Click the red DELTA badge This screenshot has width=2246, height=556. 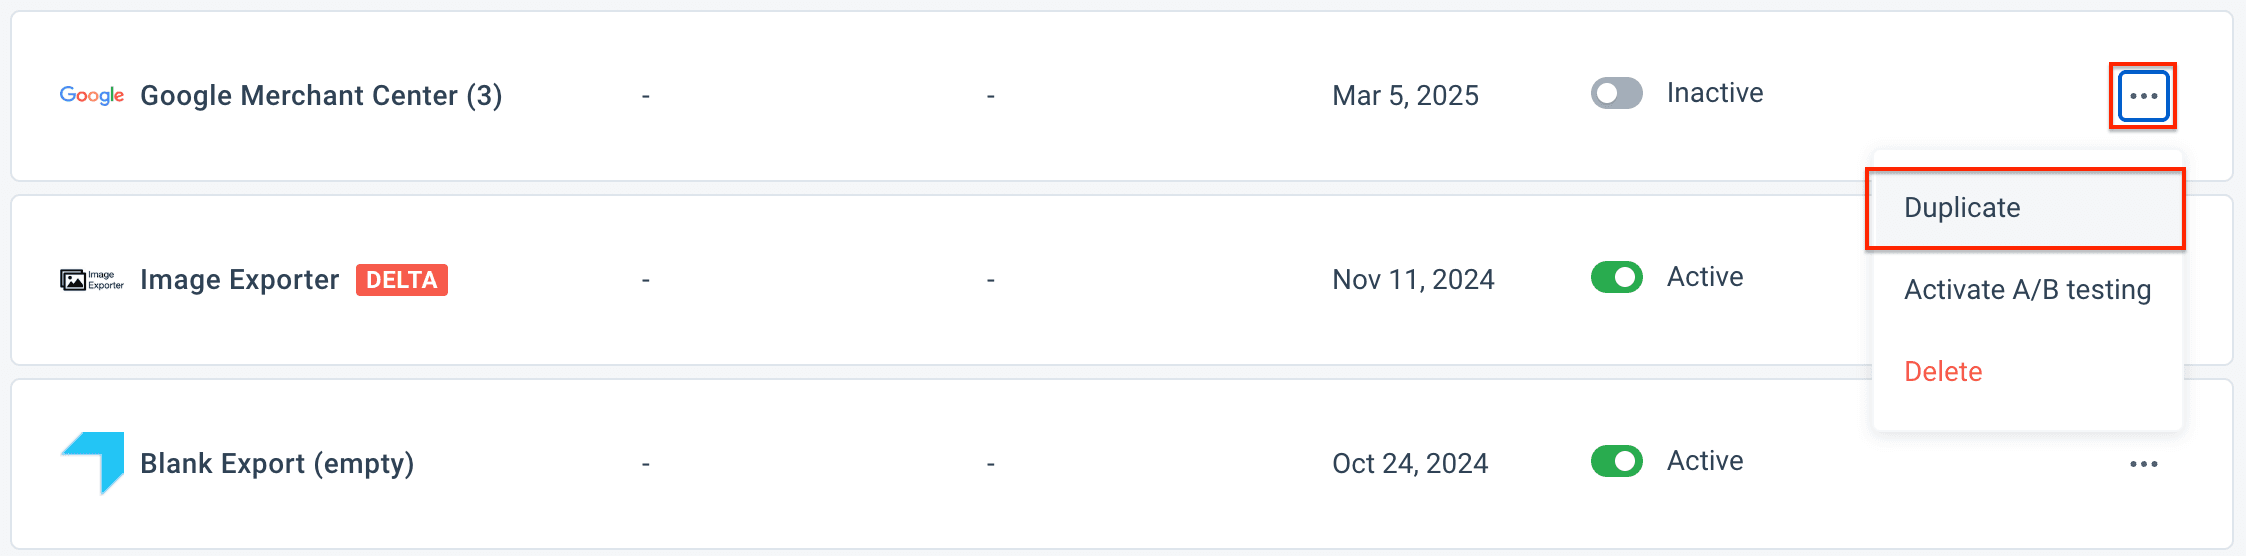pos(402,280)
